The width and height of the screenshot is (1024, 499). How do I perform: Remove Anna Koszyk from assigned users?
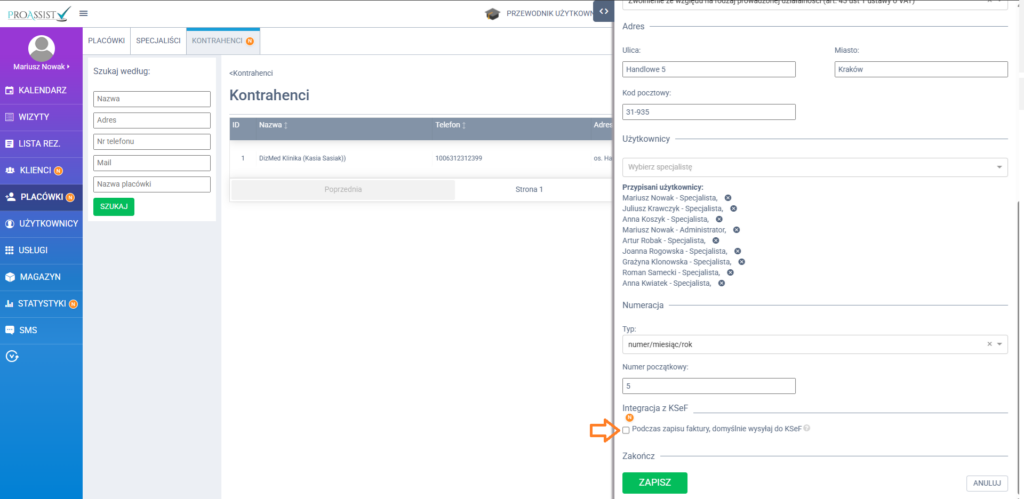pos(719,219)
